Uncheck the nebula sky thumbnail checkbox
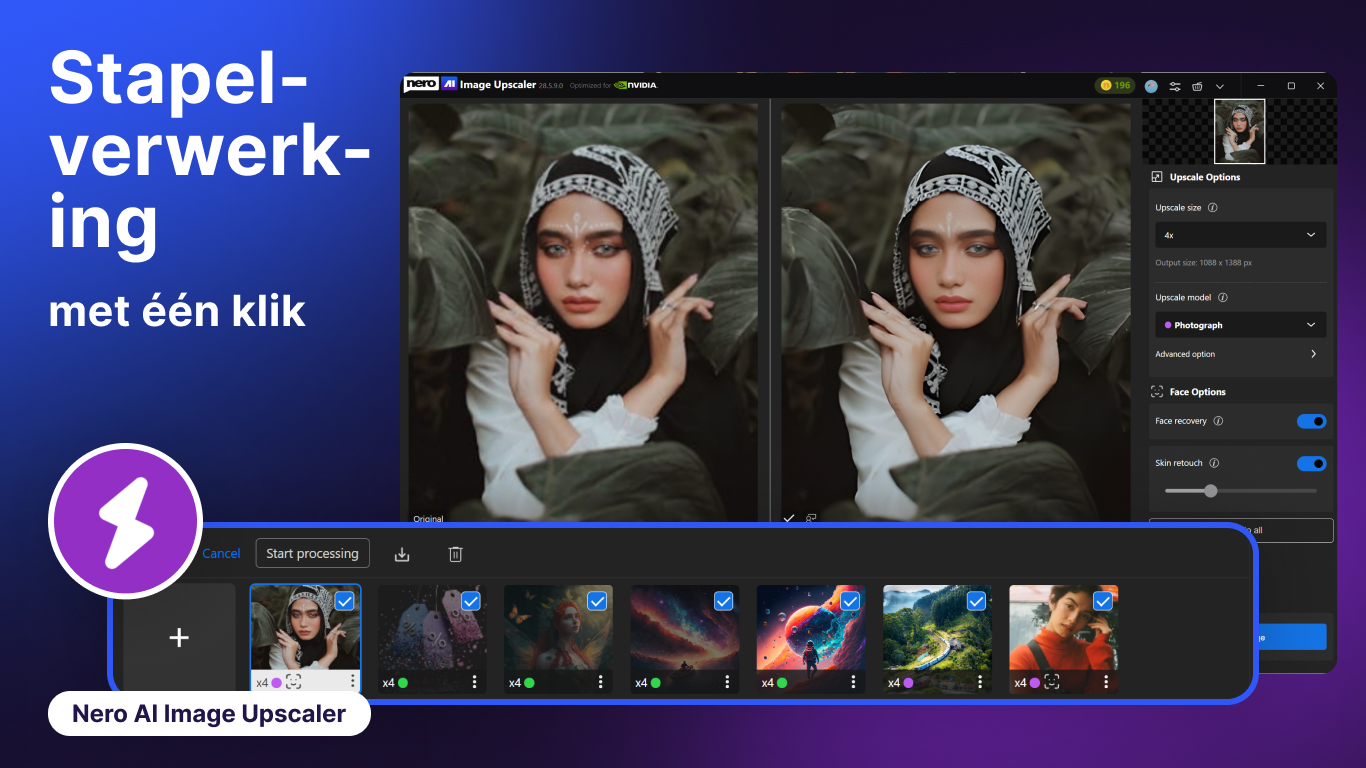Image resolution: width=1366 pixels, height=768 pixels. (724, 601)
